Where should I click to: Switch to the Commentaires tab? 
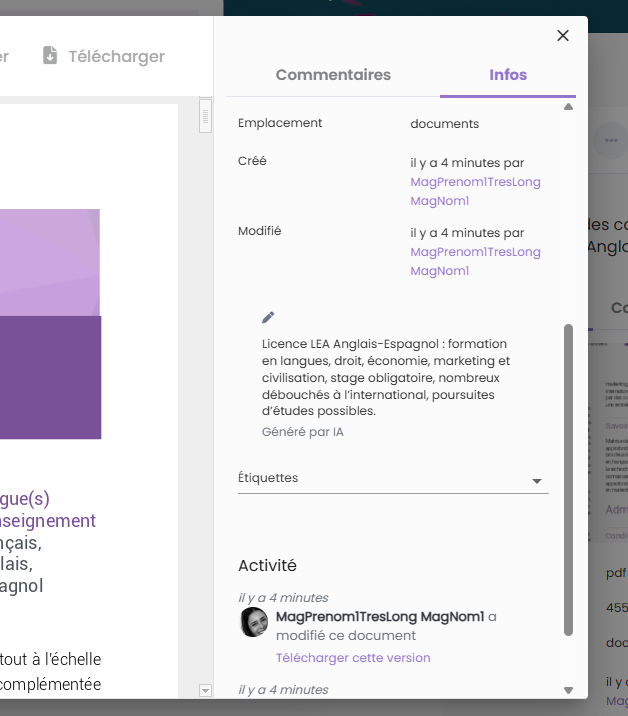coord(333,75)
